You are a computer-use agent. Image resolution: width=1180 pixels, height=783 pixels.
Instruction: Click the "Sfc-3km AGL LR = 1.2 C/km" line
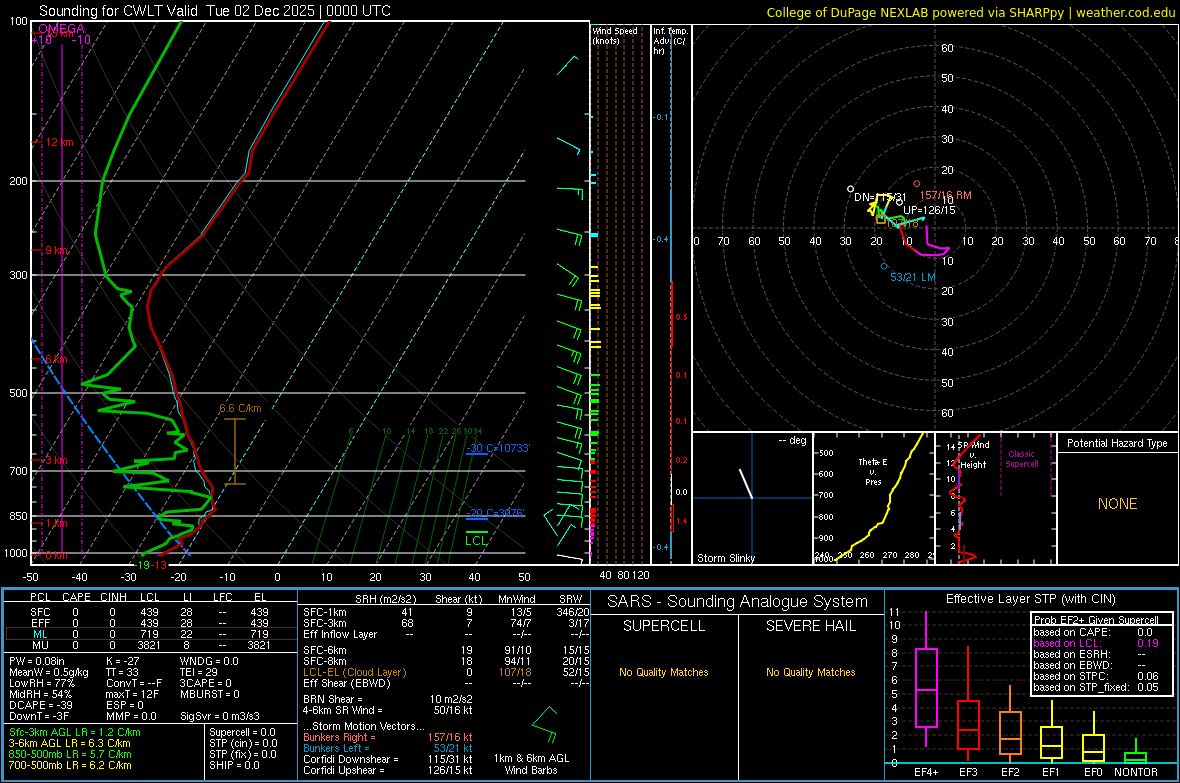click(75, 732)
